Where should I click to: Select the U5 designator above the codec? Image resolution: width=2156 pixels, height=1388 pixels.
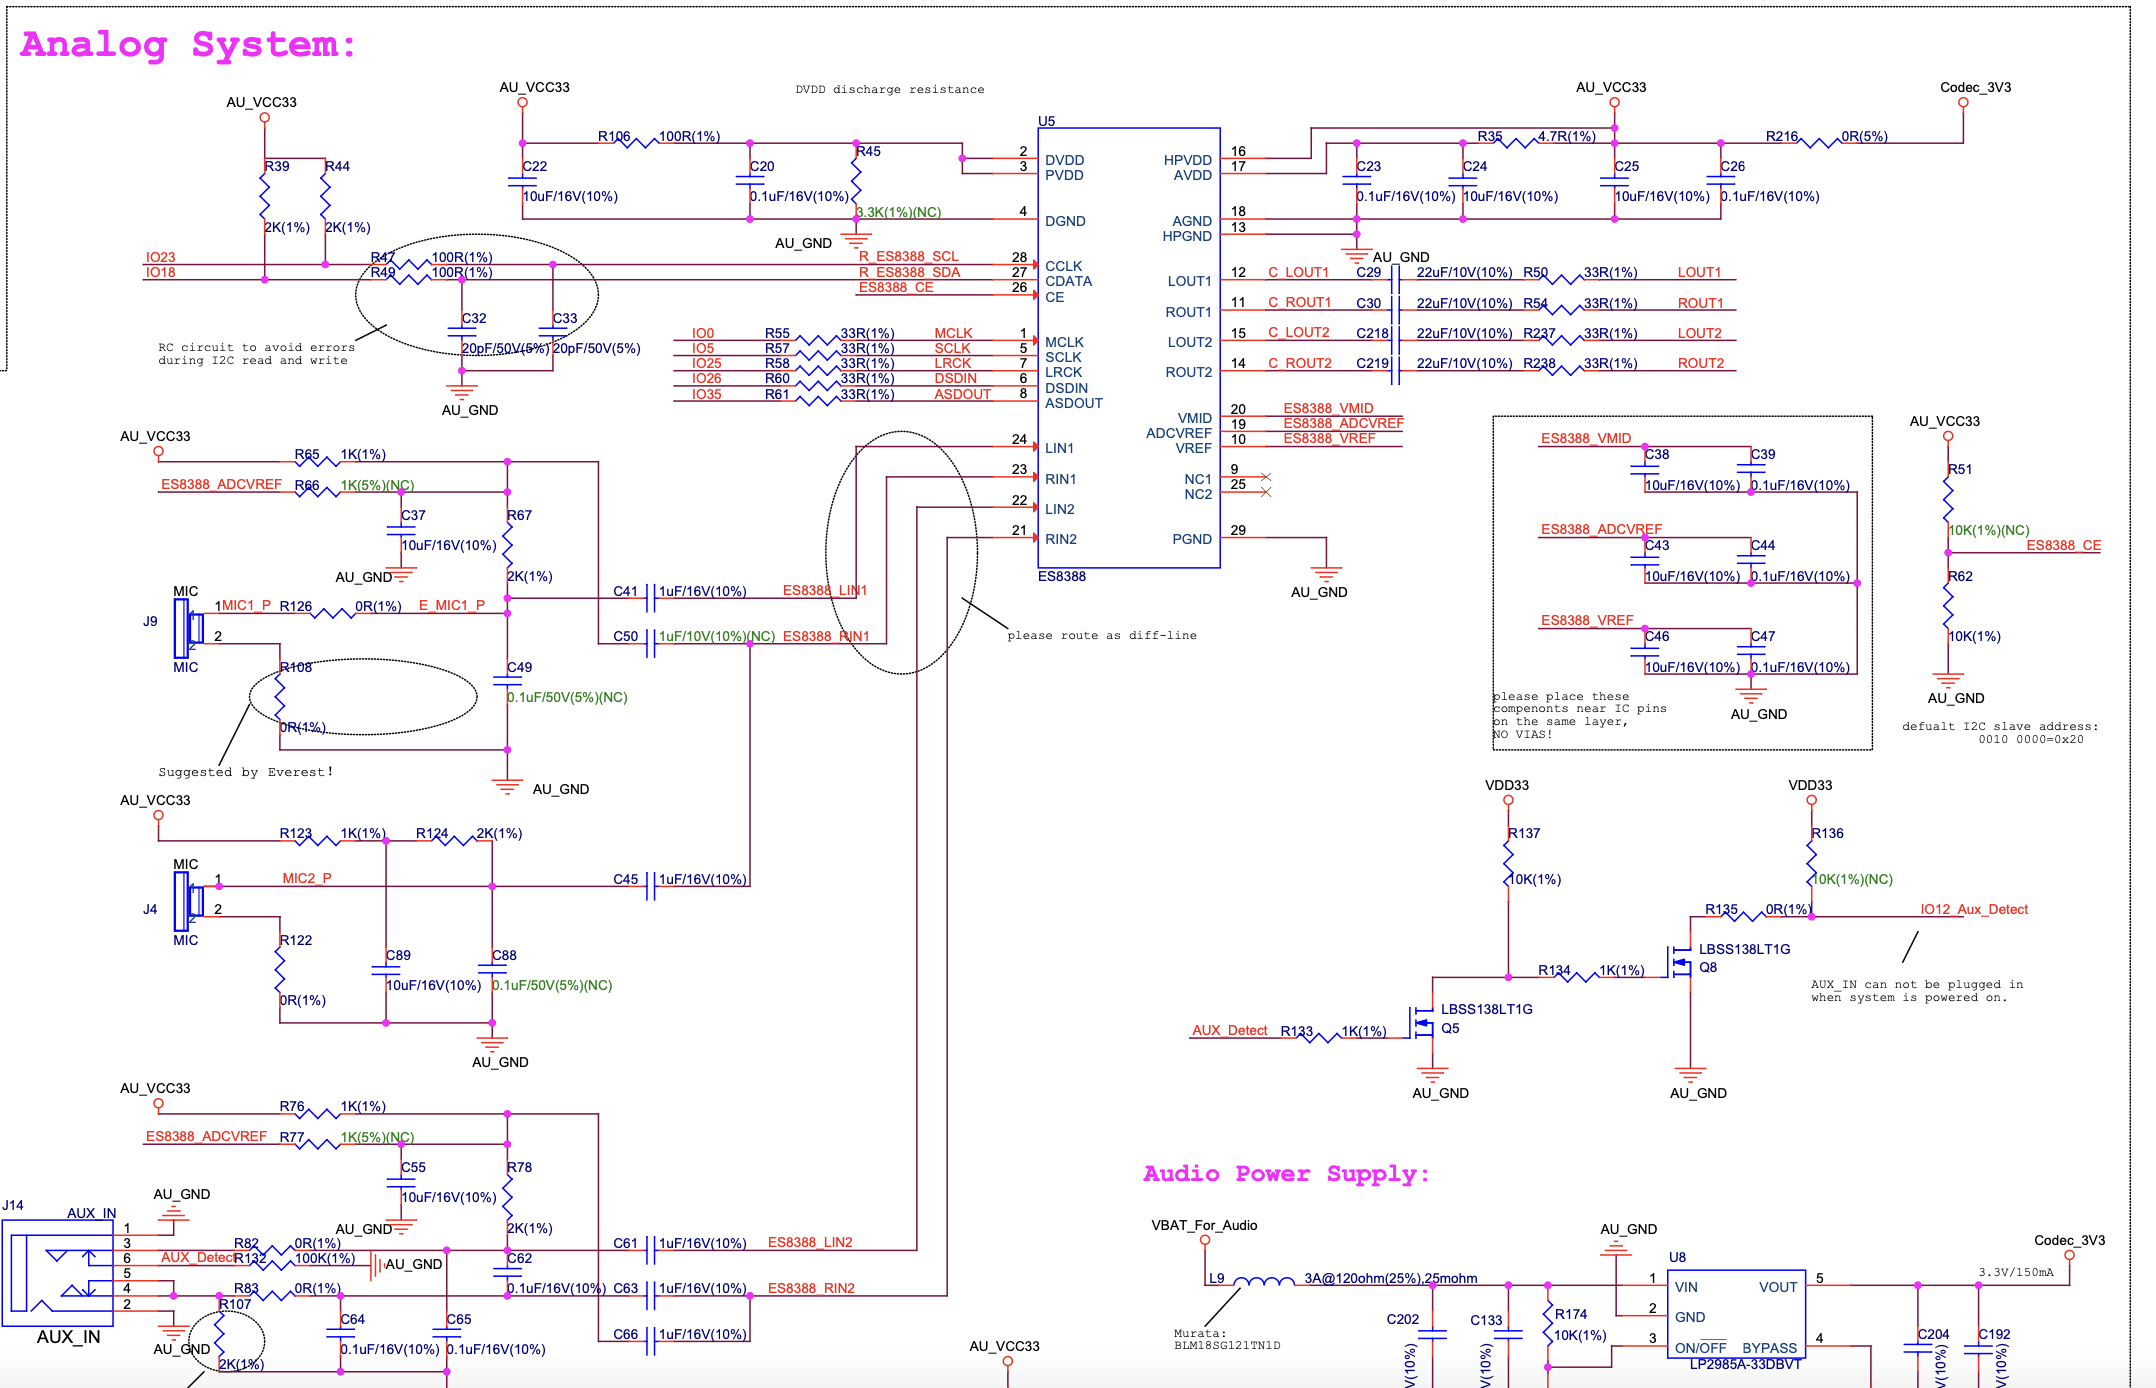pyautogui.click(x=1046, y=121)
